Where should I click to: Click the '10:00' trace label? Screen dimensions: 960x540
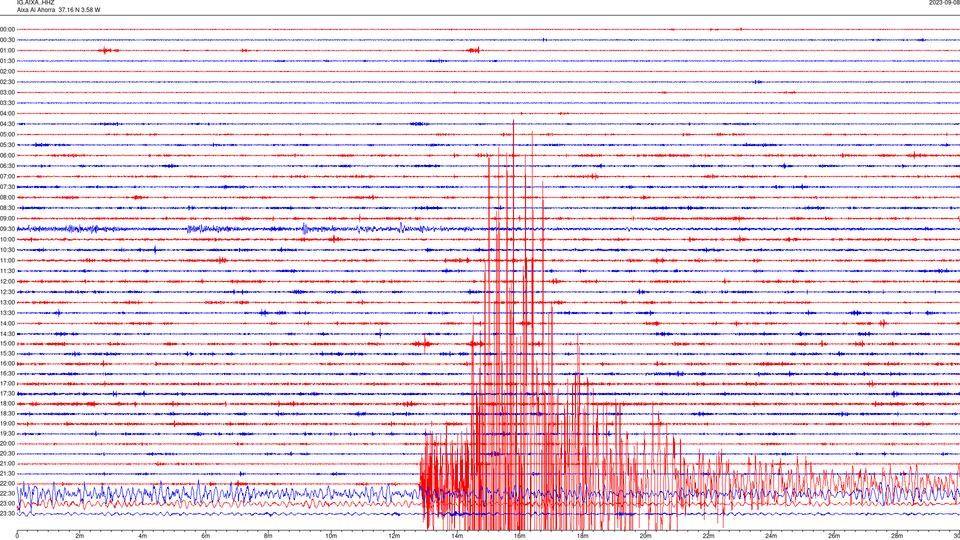point(7,240)
